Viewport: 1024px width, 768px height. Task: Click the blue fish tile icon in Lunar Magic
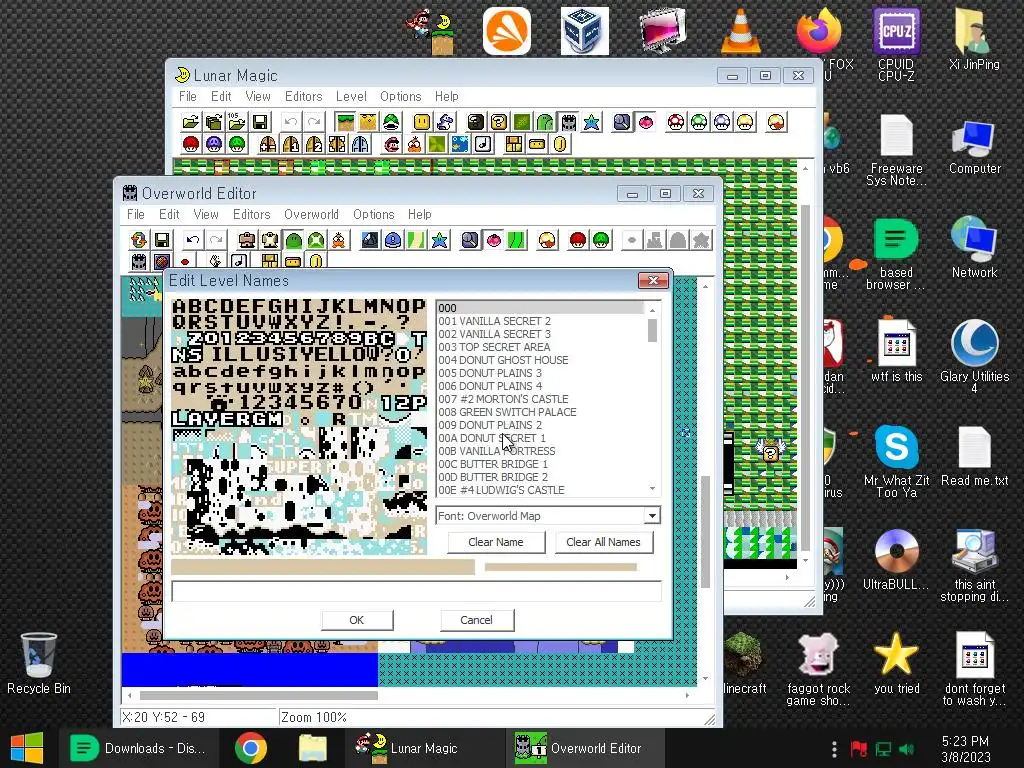[x=460, y=144]
